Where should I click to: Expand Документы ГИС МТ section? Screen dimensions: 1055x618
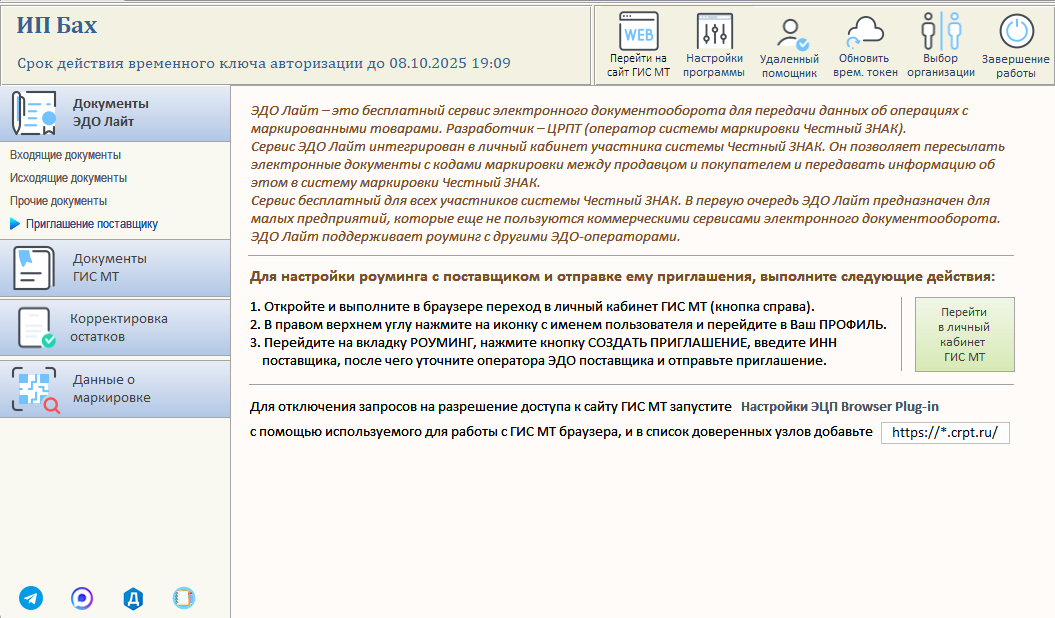pos(115,268)
